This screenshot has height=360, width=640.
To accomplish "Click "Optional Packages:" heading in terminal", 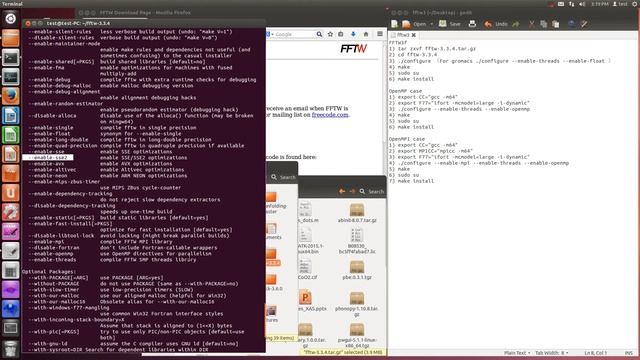I will click(49, 271).
